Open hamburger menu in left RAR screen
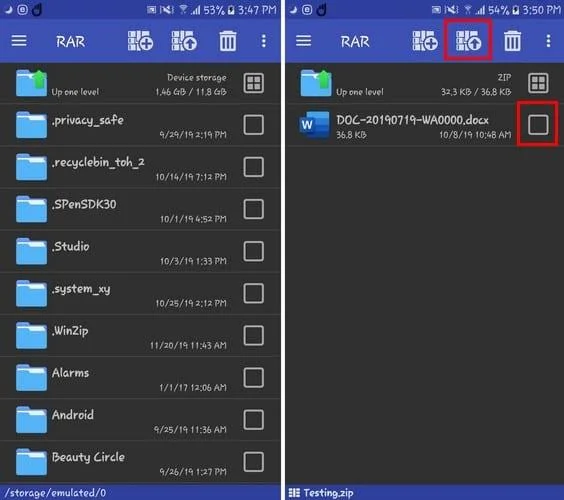 [19, 41]
